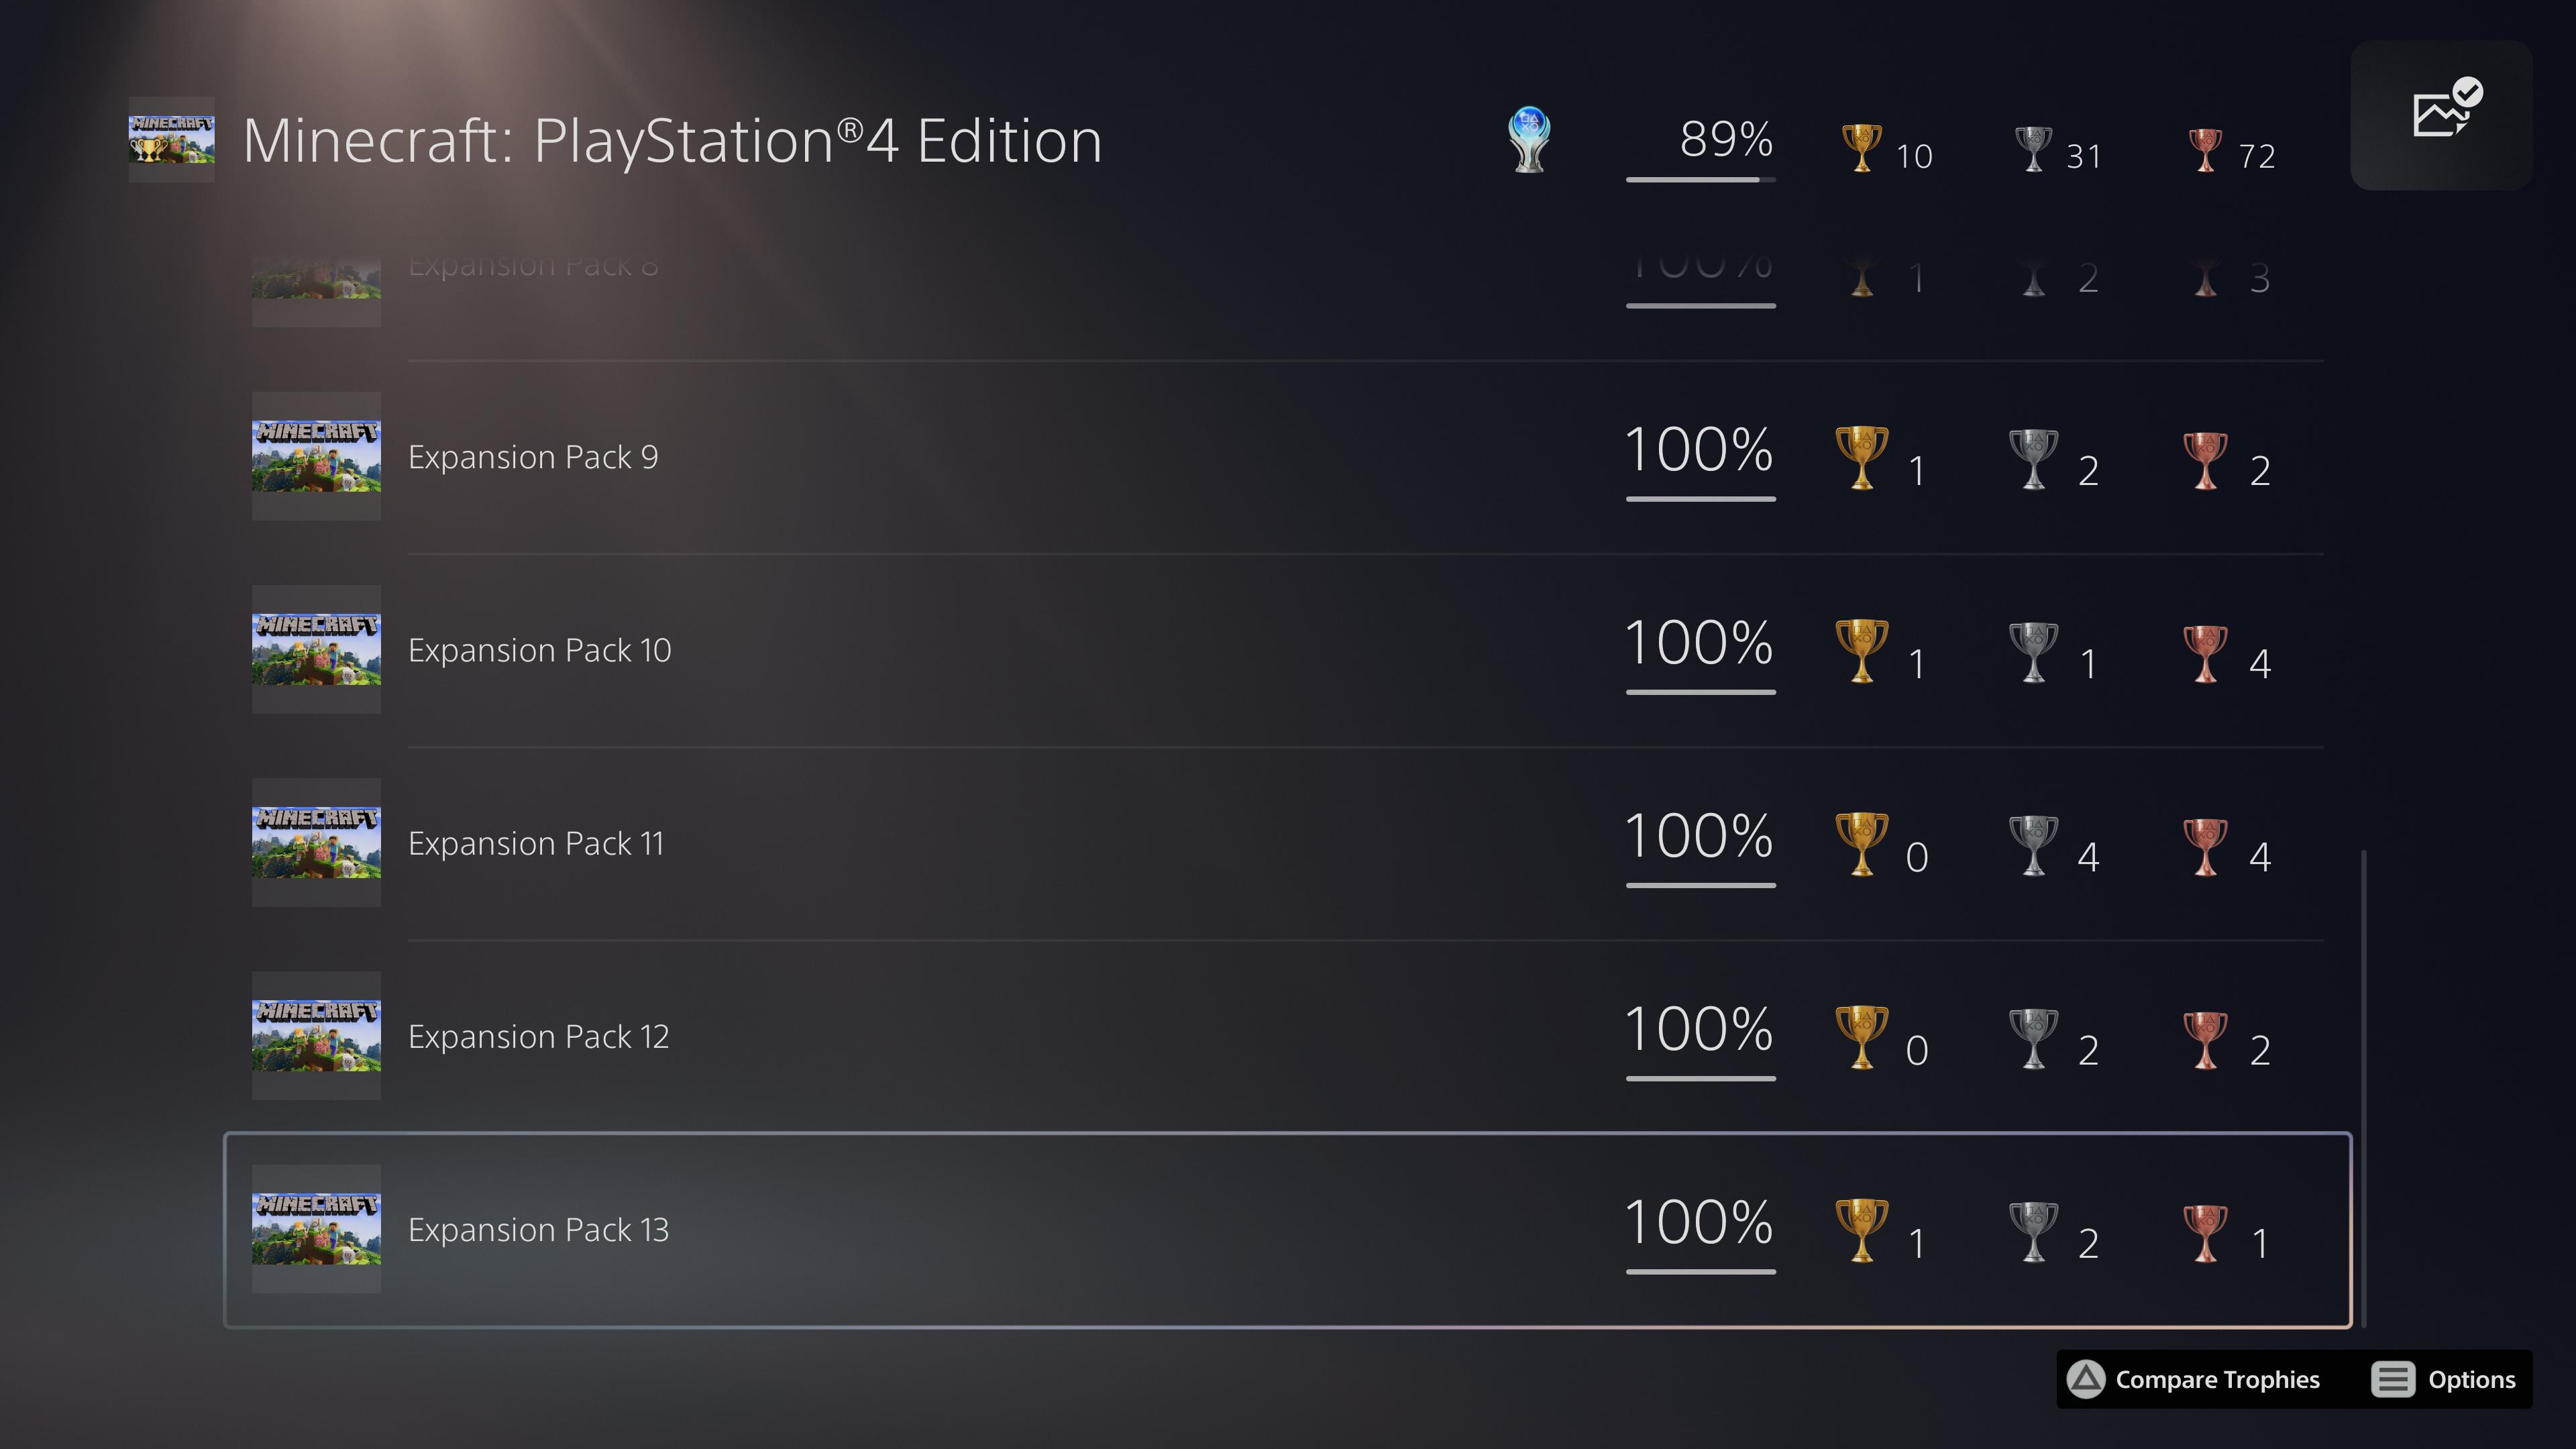Click Expansion Pack 10 100% progress bar
The width and height of the screenshot is (2576, 1449).
[x=1700, y=691]
